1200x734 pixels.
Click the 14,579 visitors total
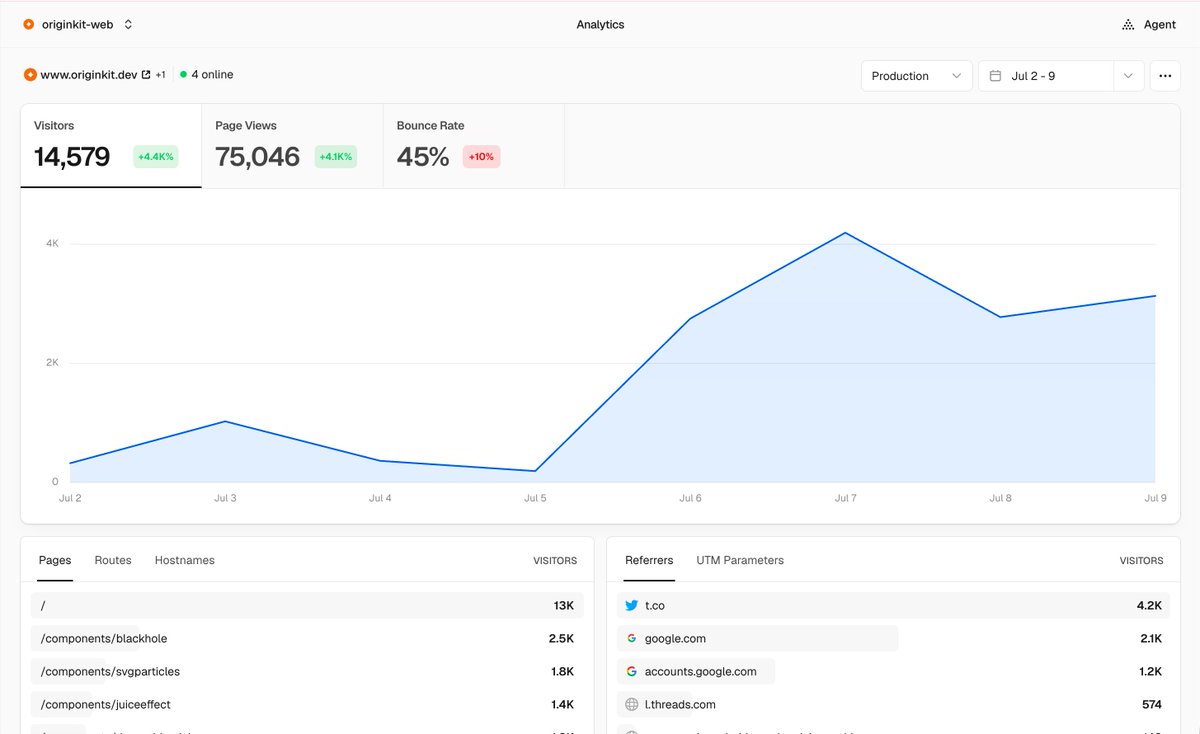click(x=72, y=157)
